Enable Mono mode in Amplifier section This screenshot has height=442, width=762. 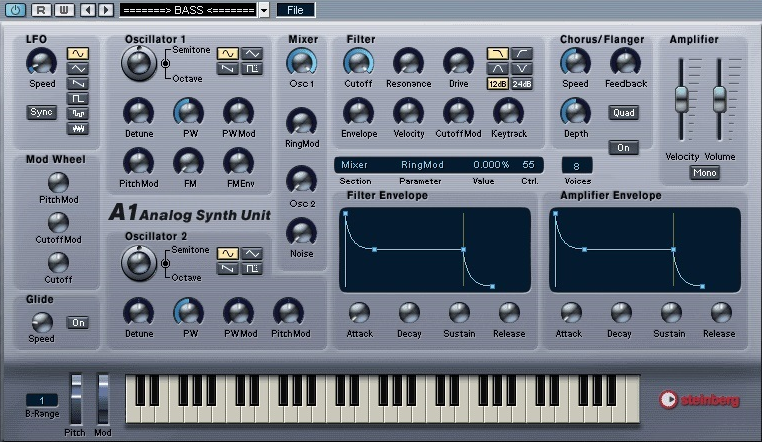coord(703,173)
